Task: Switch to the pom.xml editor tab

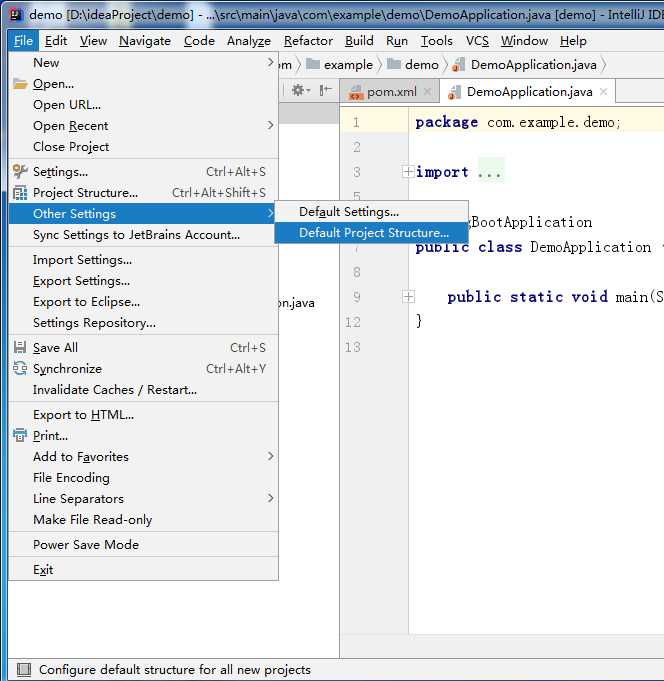Action: click(x=390, y=92)
